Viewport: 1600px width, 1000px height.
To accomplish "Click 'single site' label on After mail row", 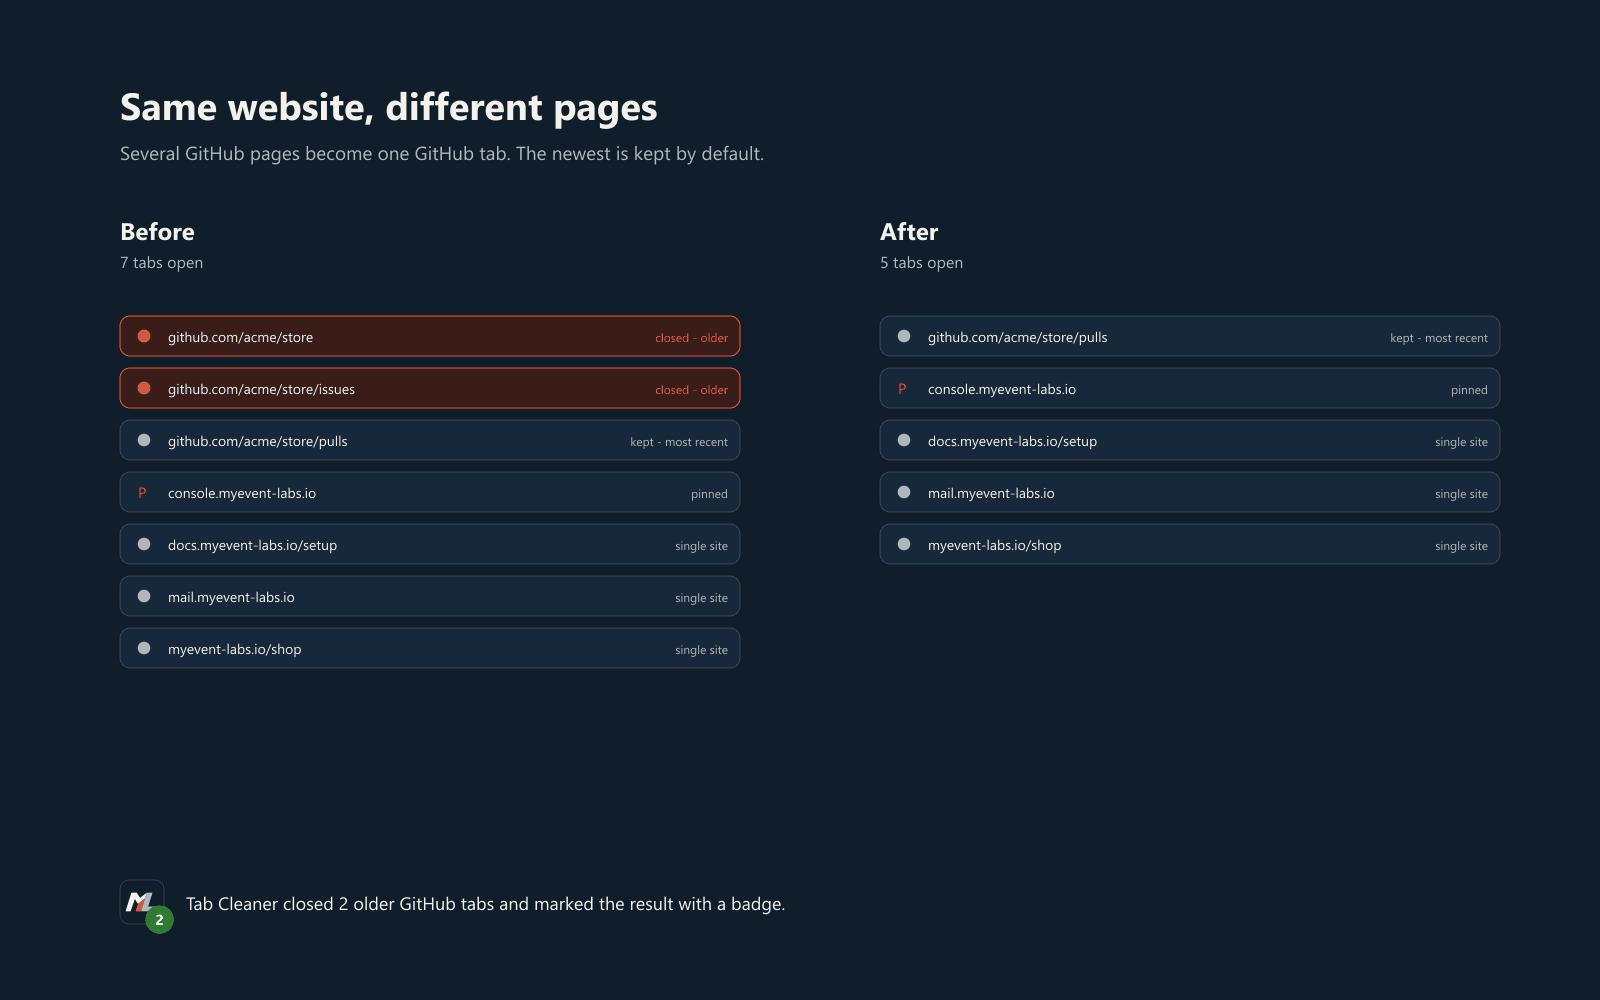I will 1461,494.
